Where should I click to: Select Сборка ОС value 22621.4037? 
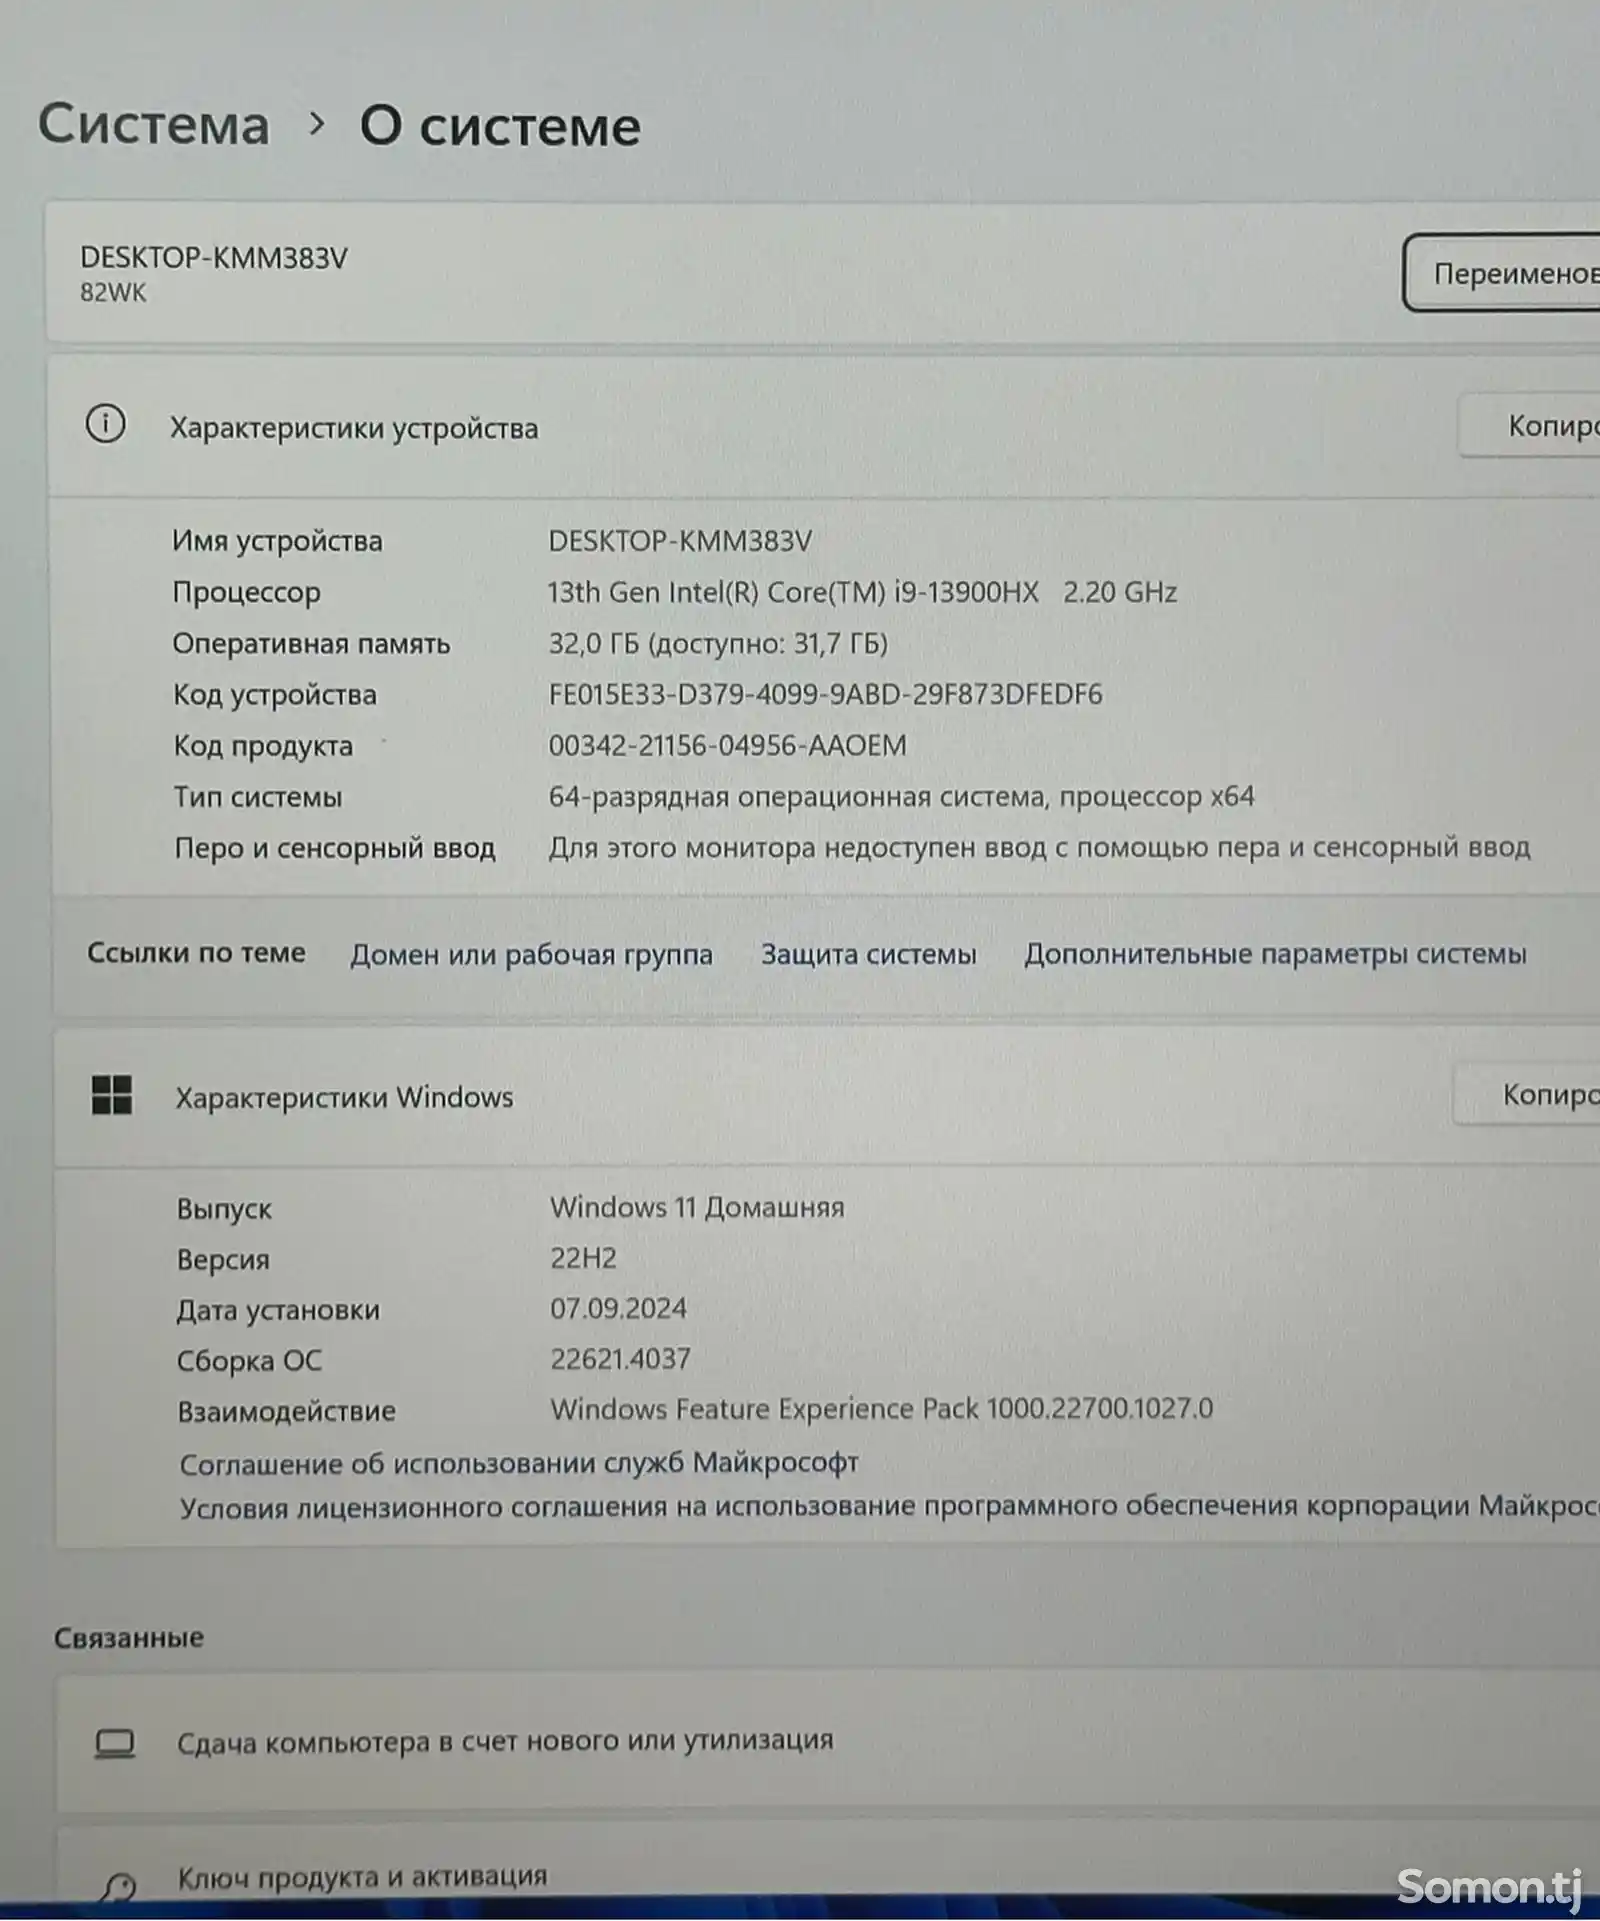620,1359
